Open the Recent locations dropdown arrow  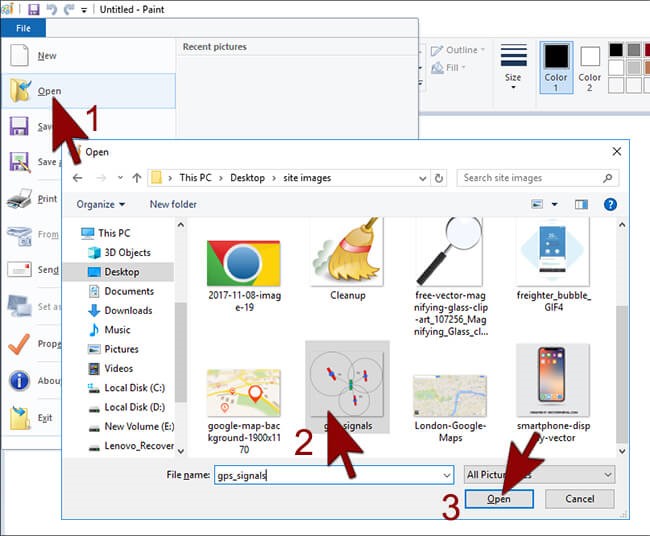pos(120,178)
